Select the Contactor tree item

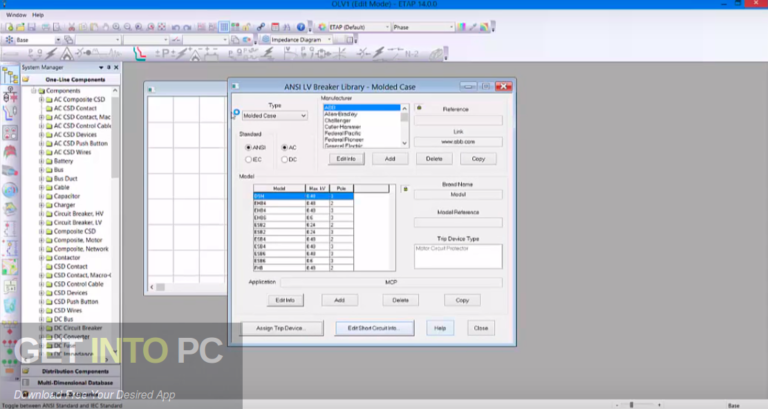pyautogui.click(x=67, y=258)
